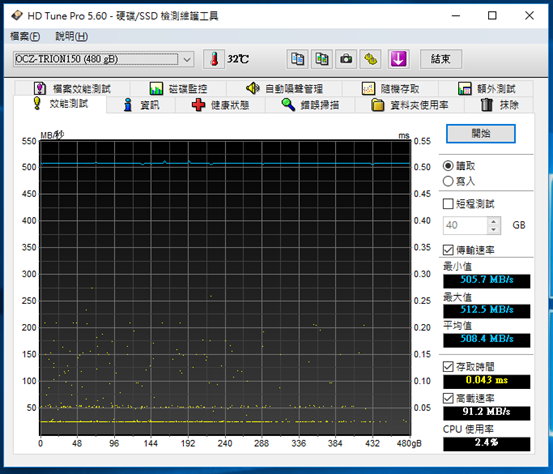Click the HD Tune app title icon
This screenshot has height=474, width=553.
click(17, 16)
